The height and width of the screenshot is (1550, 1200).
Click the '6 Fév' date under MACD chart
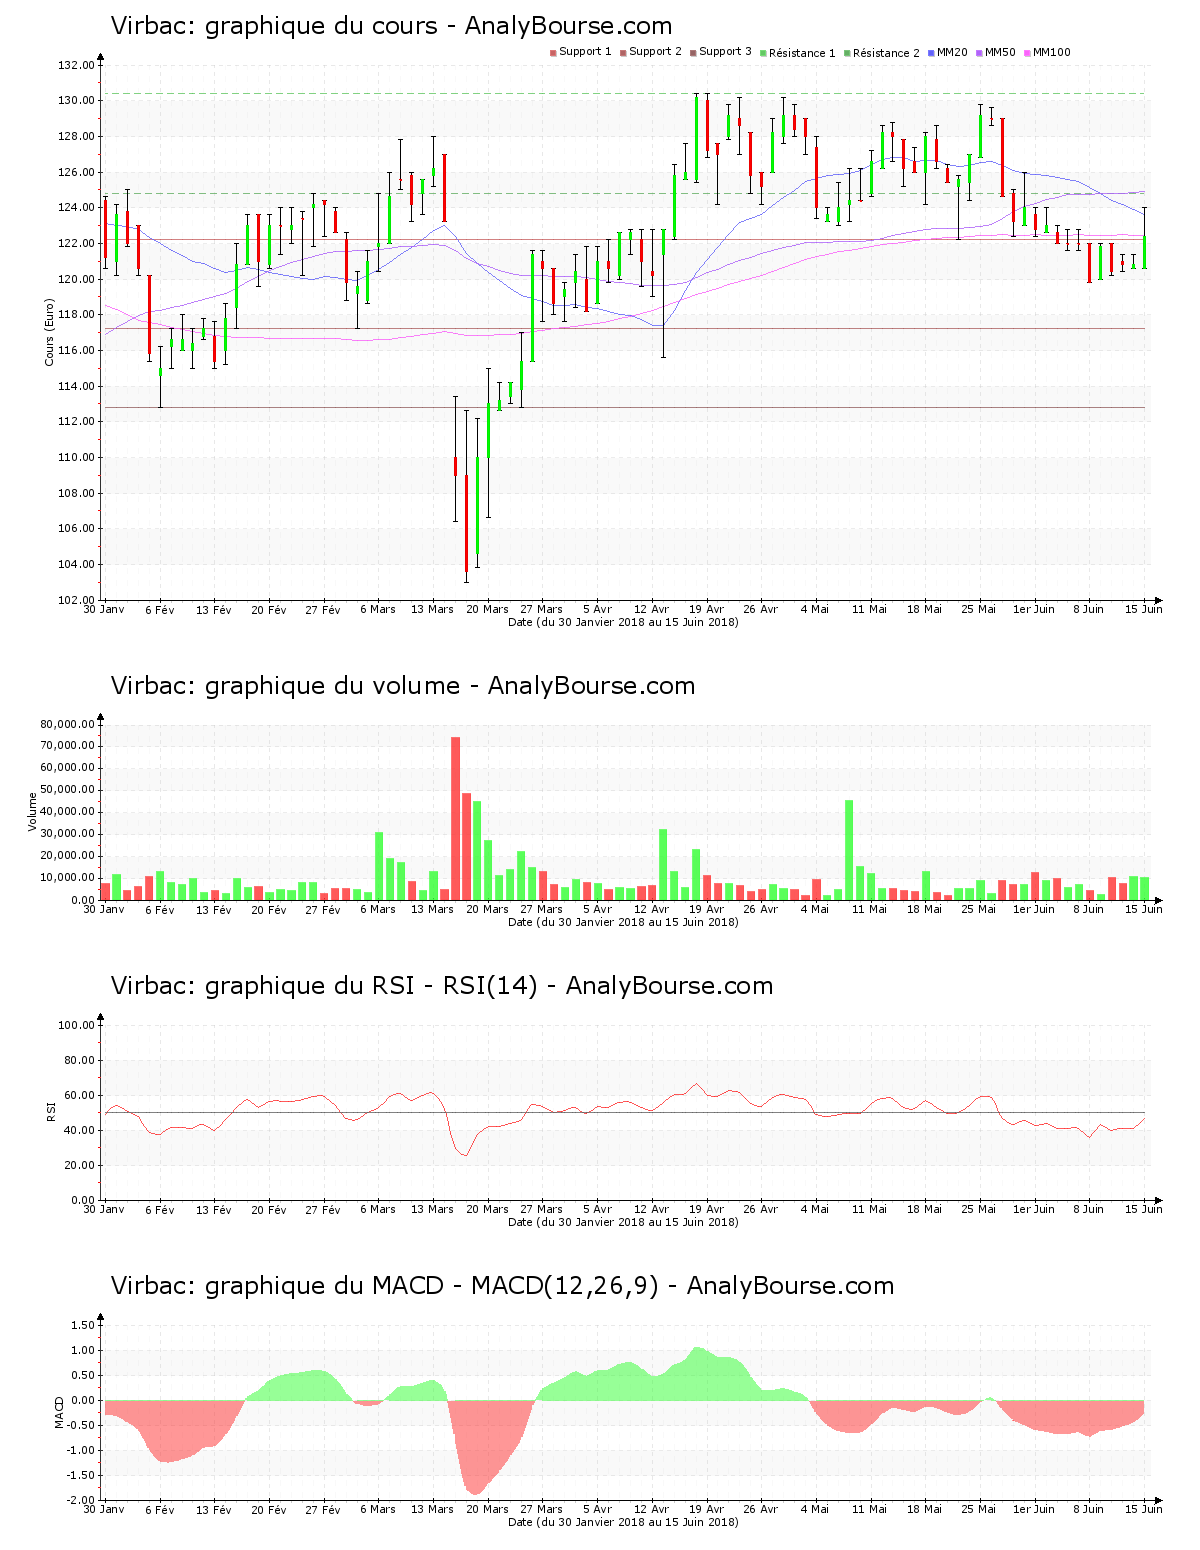pyautogui.click(x=159, y=1509)
